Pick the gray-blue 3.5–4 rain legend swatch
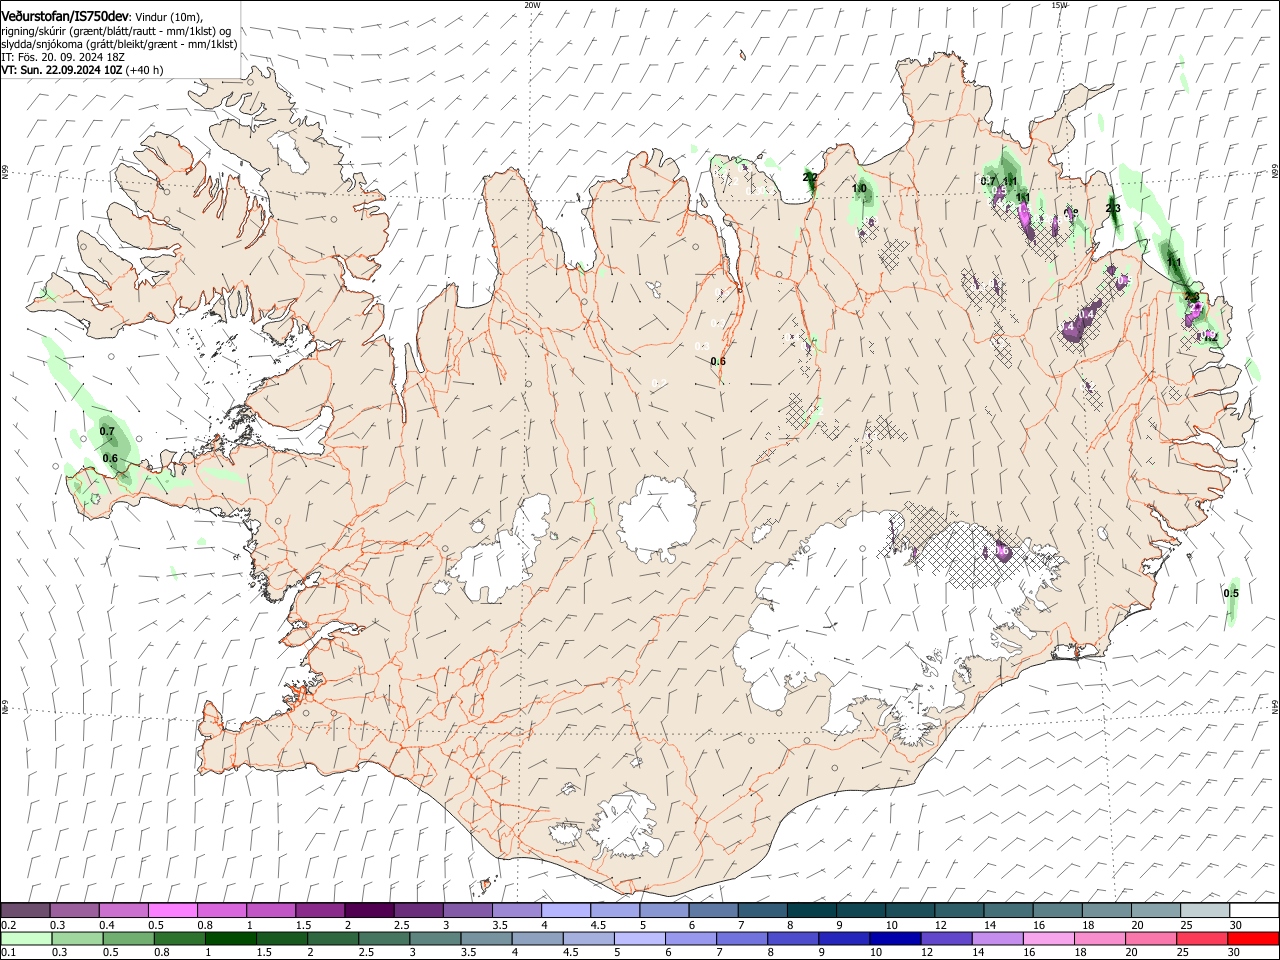This screenshot has height=960, width=1280. (486, 938)
